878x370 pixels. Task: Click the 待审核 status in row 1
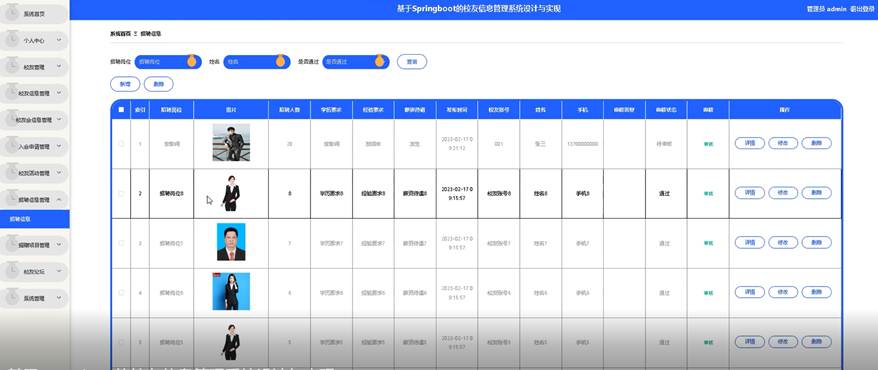coord(665,144)
